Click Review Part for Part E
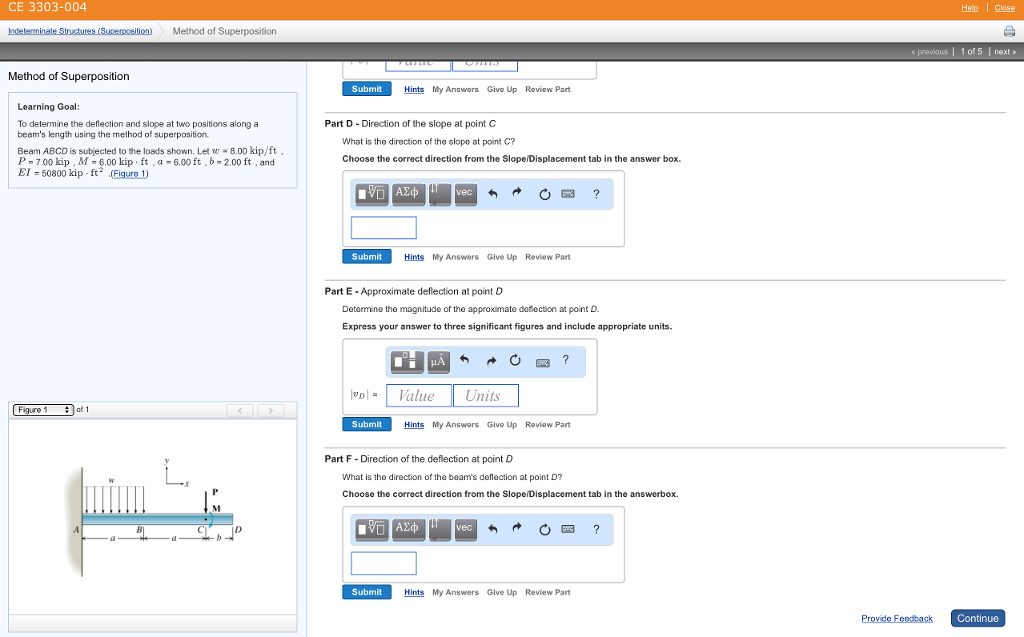1024x637 pixels. (x=547, y=425)
